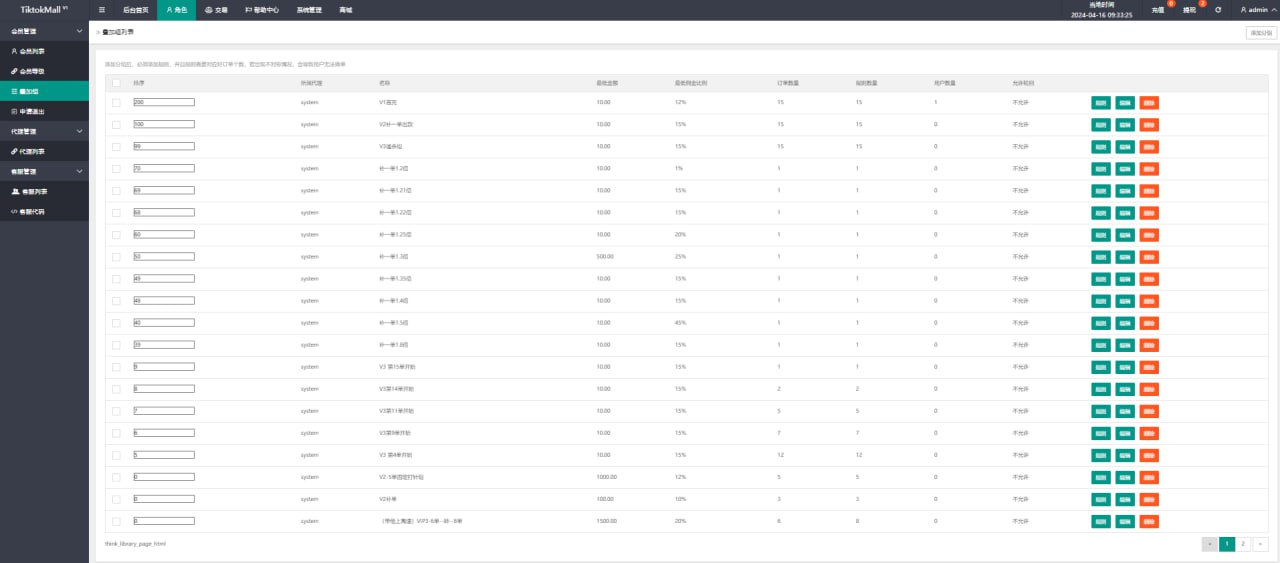Toggle the hamburger sidebar menu icon
Image resolution: width=1280 pixels, height=563 pixels.
(102, 9)
